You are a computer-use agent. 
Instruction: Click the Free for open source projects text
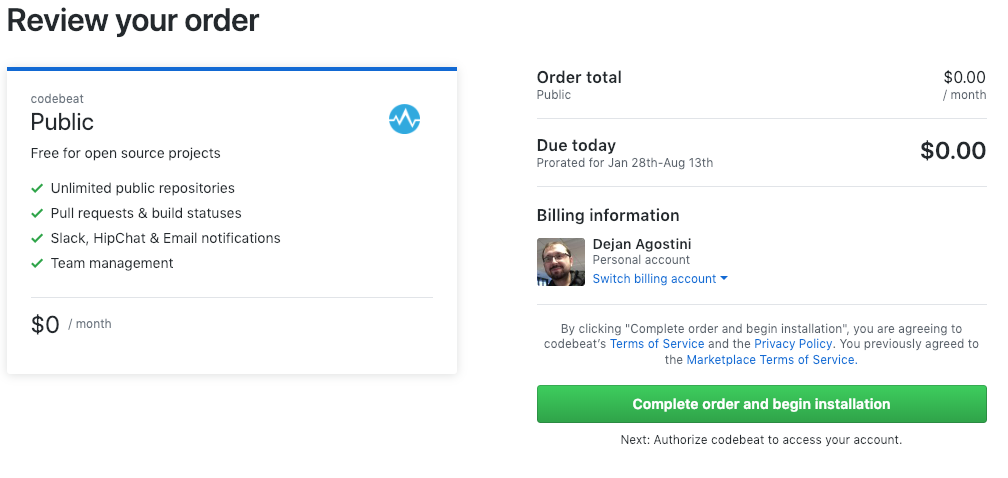[x=125, y=153]
